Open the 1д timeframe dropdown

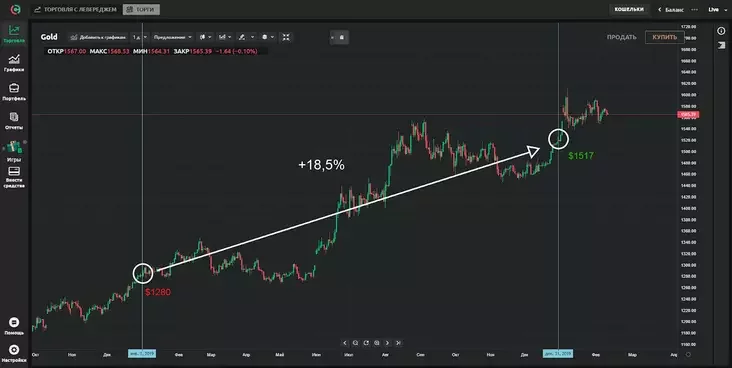pyautogui.click(x=139, y=37)
